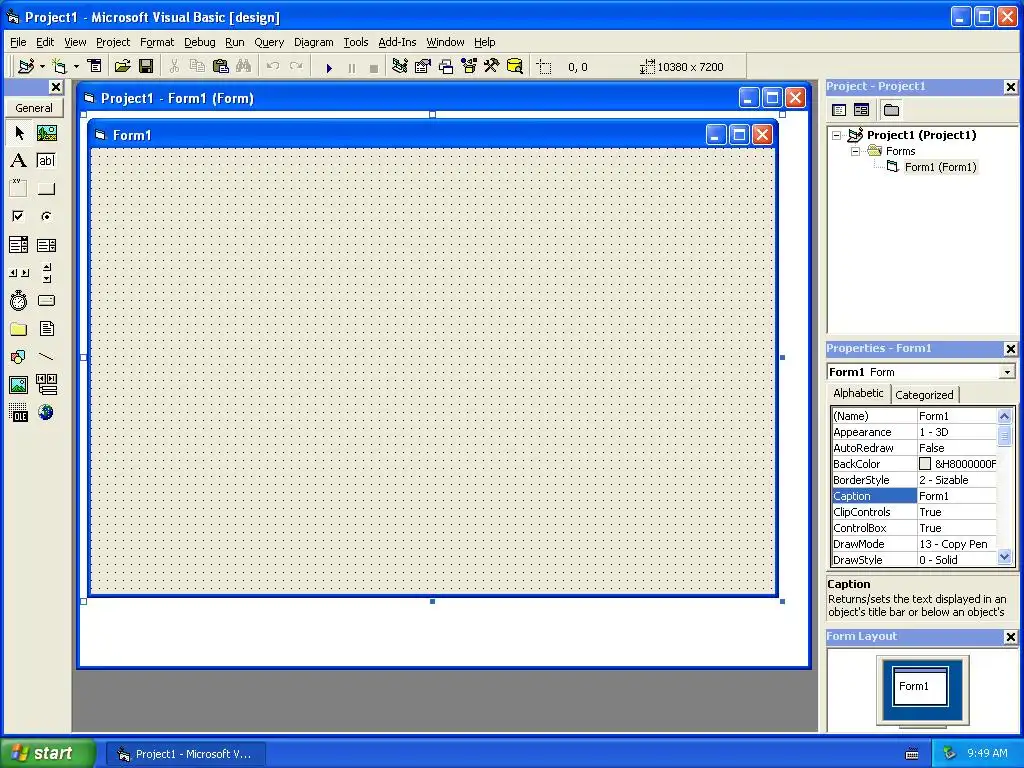Select the Line control tool
This screenshot has height=768, width=1024.
pos(46,357)
